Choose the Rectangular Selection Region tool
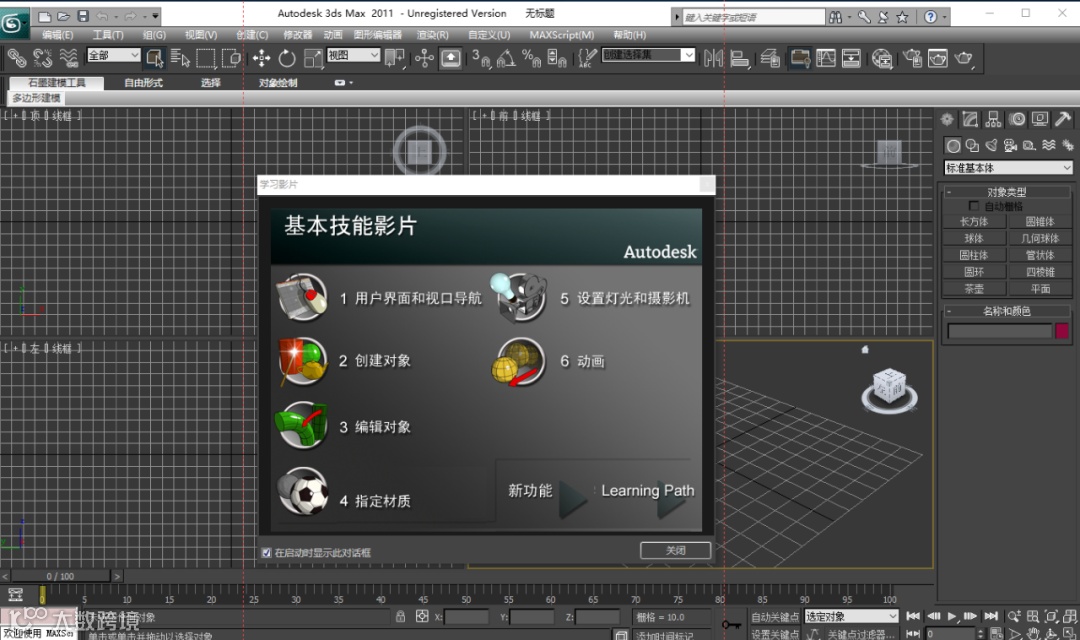The width and height of the screenshot is (1080, 640). [x=206, y=59]
